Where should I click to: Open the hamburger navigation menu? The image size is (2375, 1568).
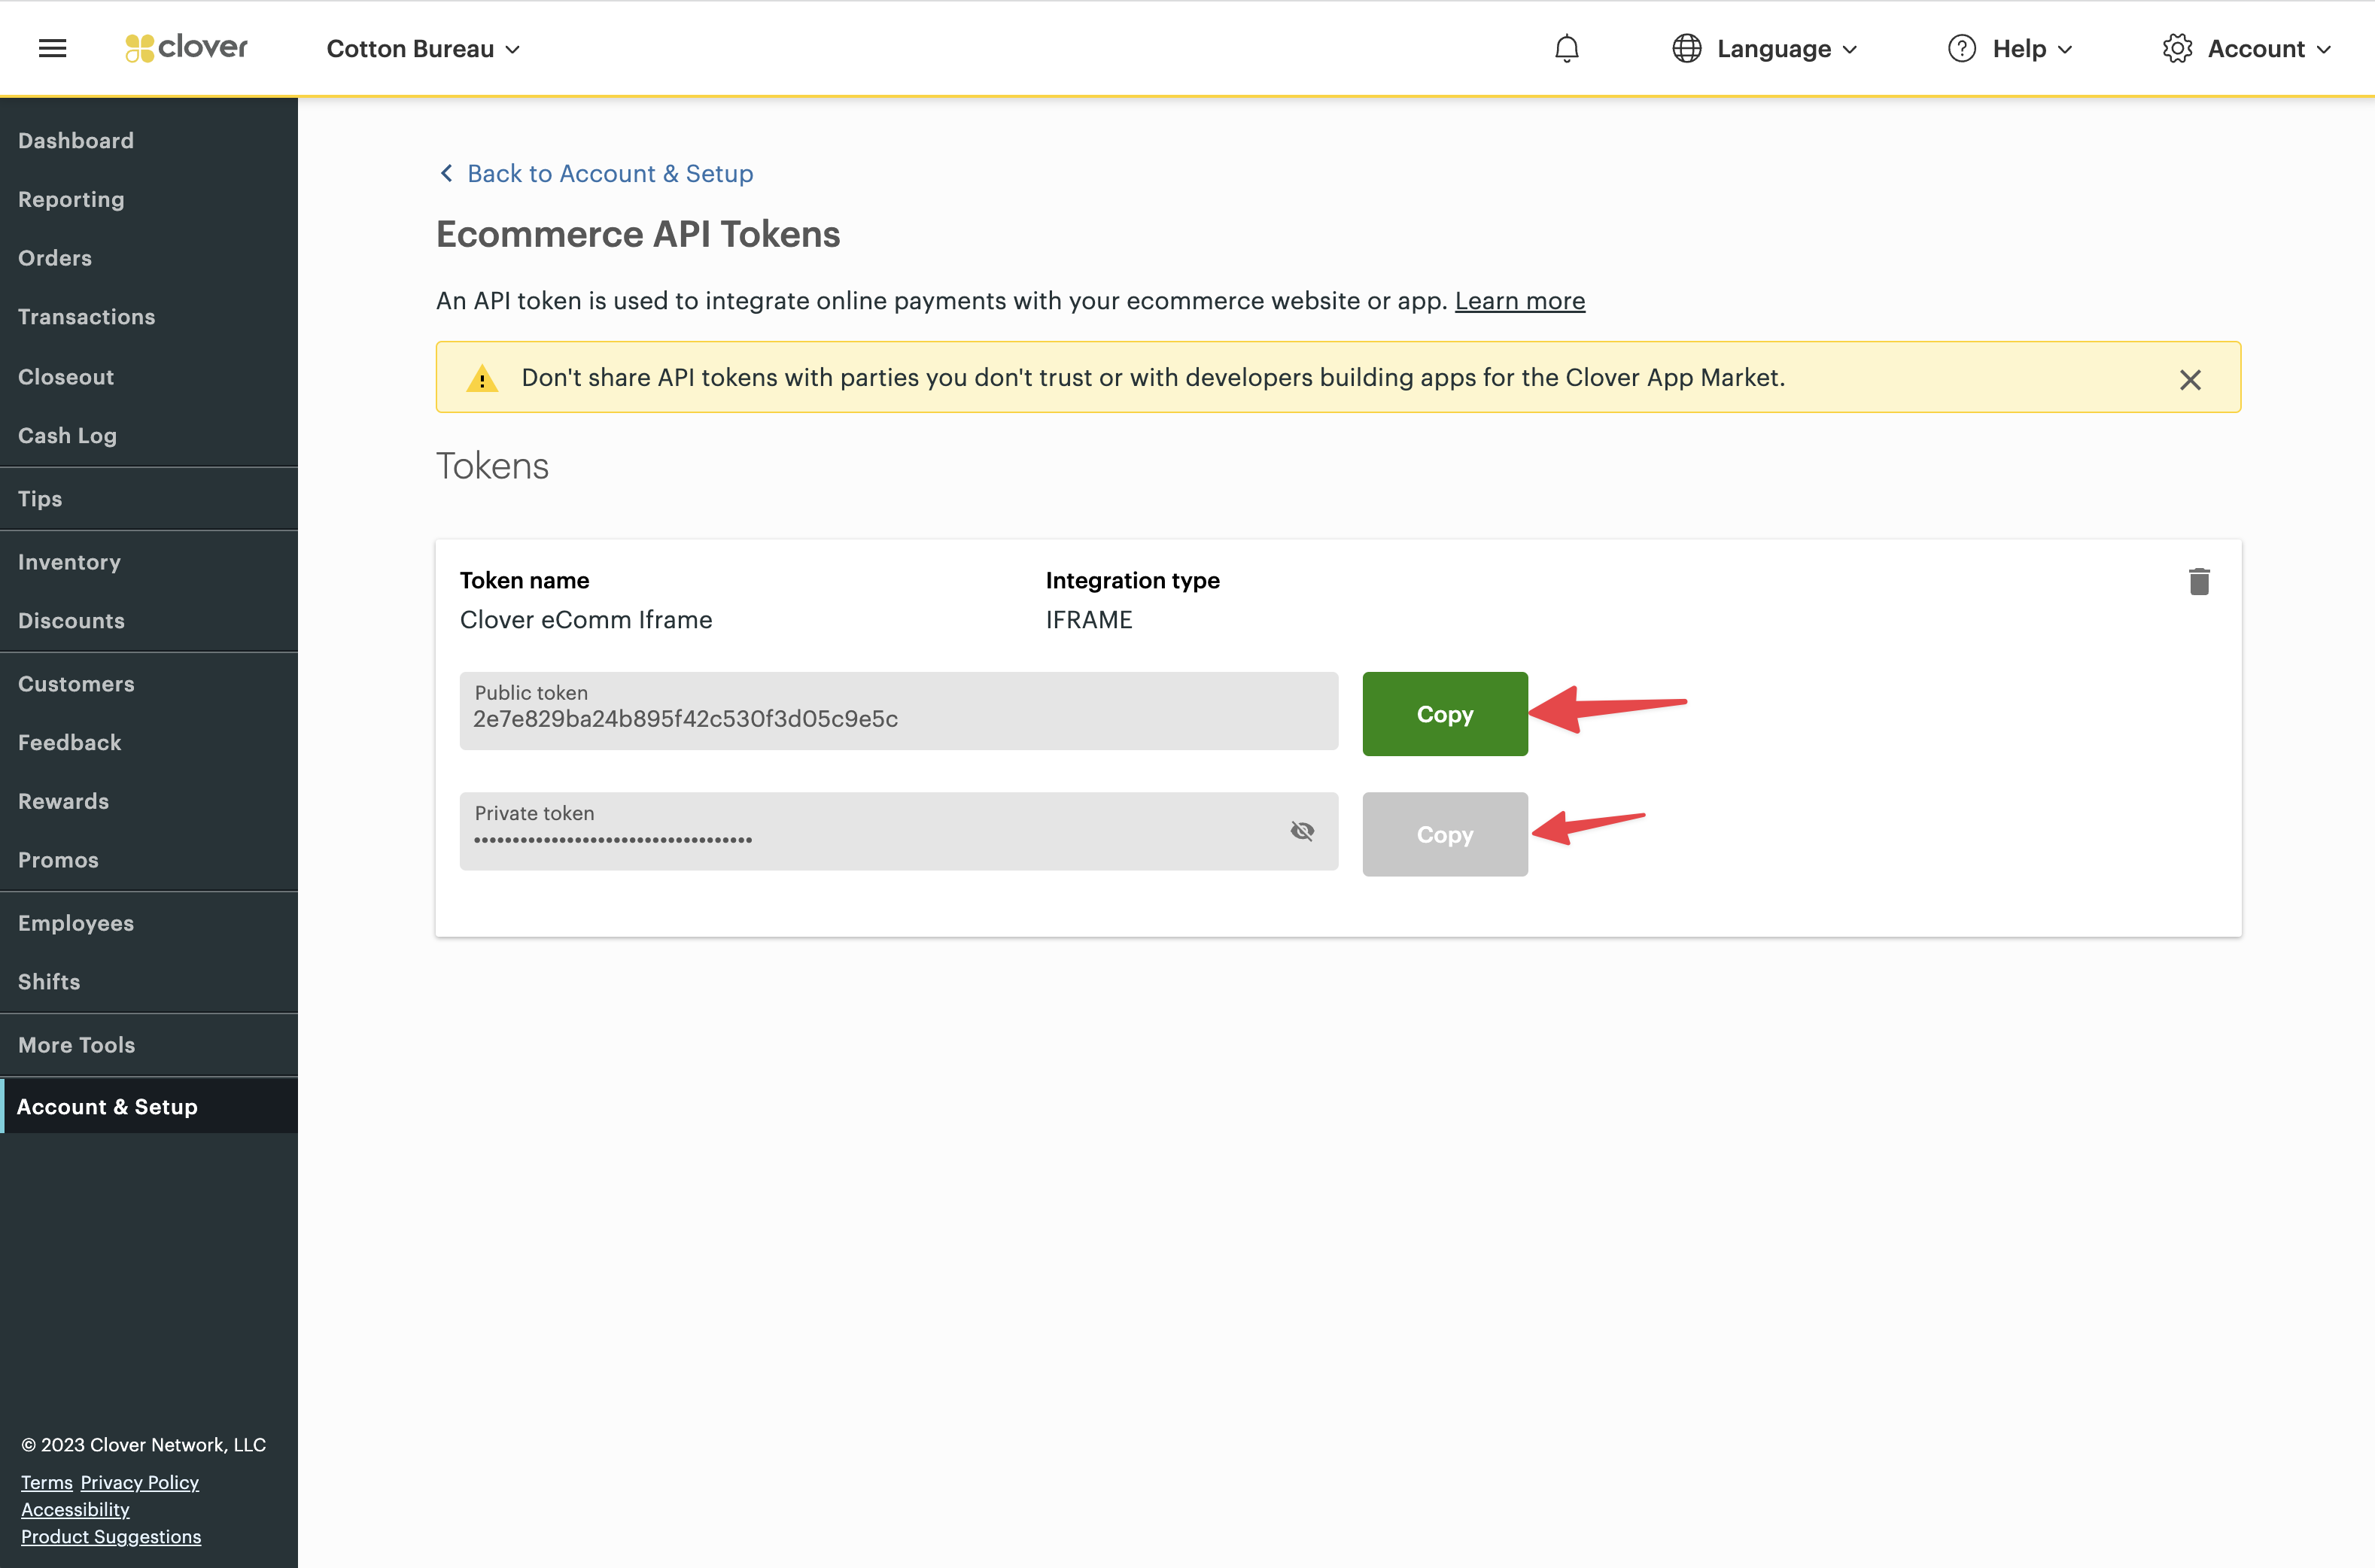pyautogui.click(x=52, y=47)
